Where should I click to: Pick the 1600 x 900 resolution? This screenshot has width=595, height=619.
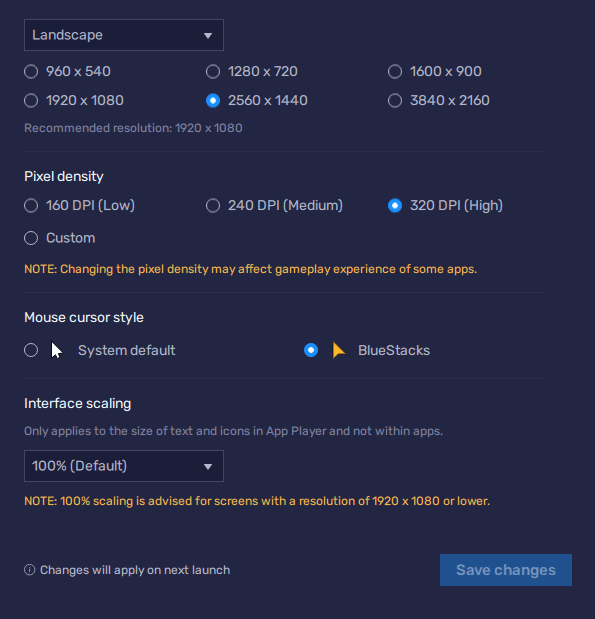pyautogui.click(x=395, y=72)
